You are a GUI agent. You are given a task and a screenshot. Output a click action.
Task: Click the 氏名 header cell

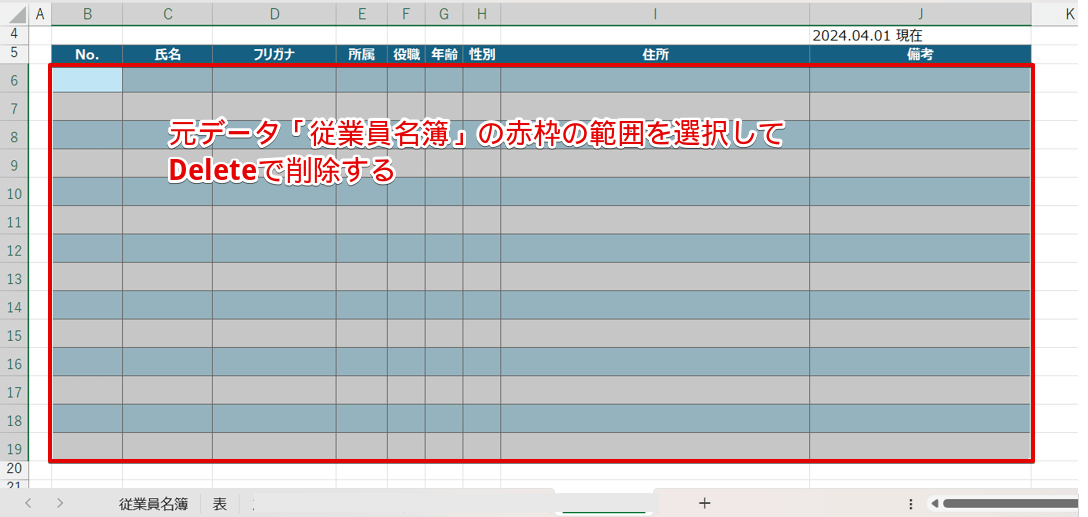pos(167,55)
